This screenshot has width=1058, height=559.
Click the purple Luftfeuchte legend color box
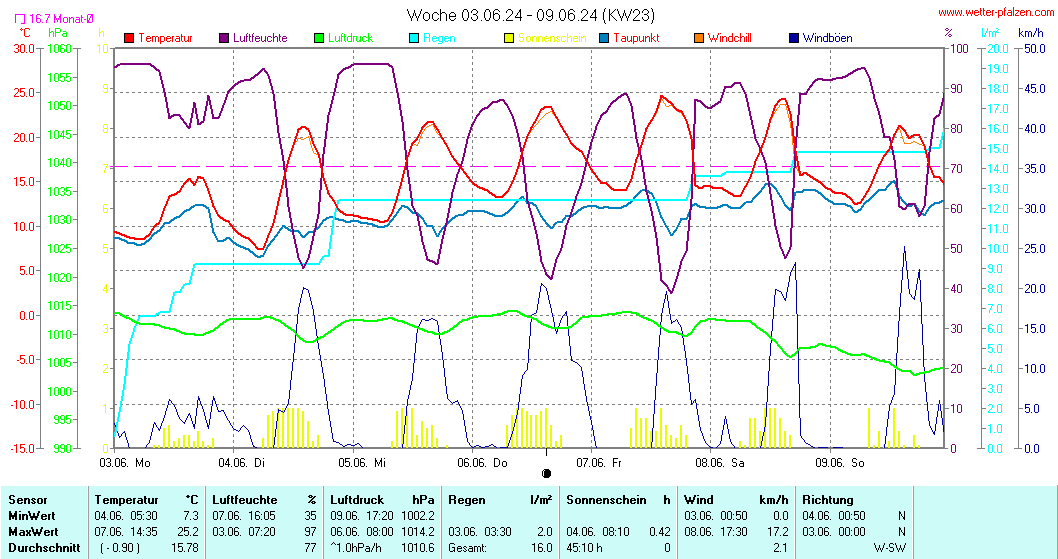pyautogui.click(x=224, y=38)
